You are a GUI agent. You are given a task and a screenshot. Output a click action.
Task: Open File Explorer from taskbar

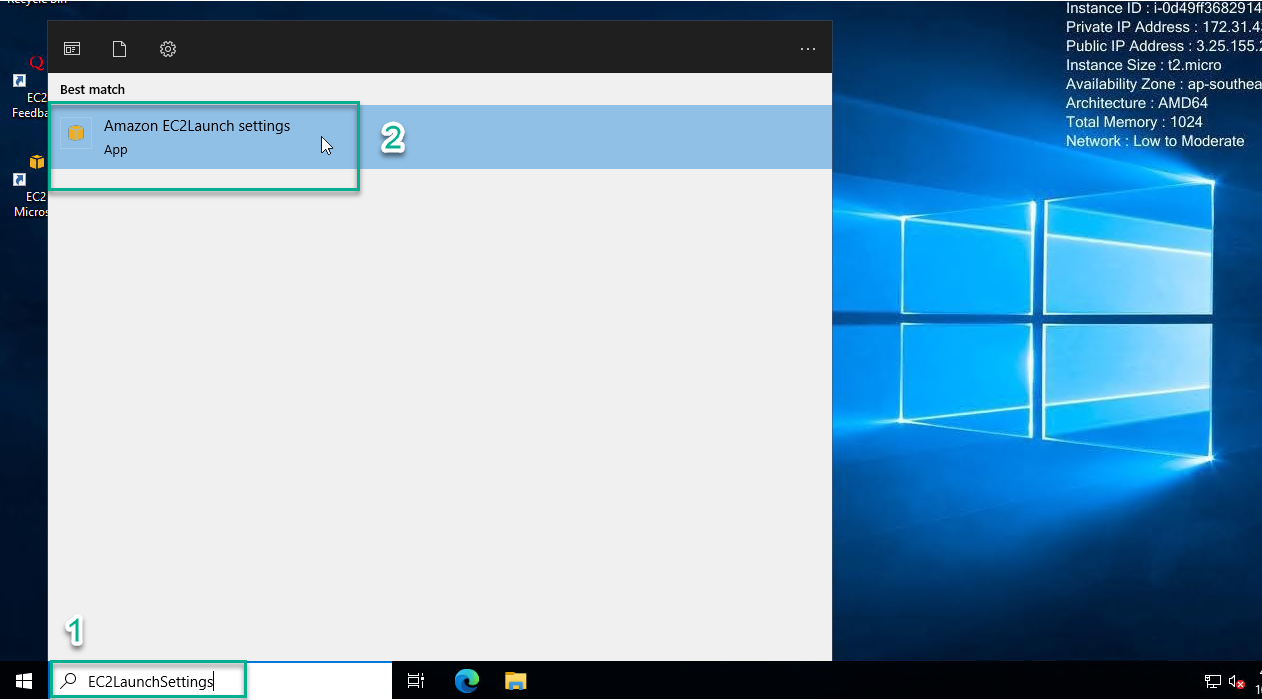515,681
